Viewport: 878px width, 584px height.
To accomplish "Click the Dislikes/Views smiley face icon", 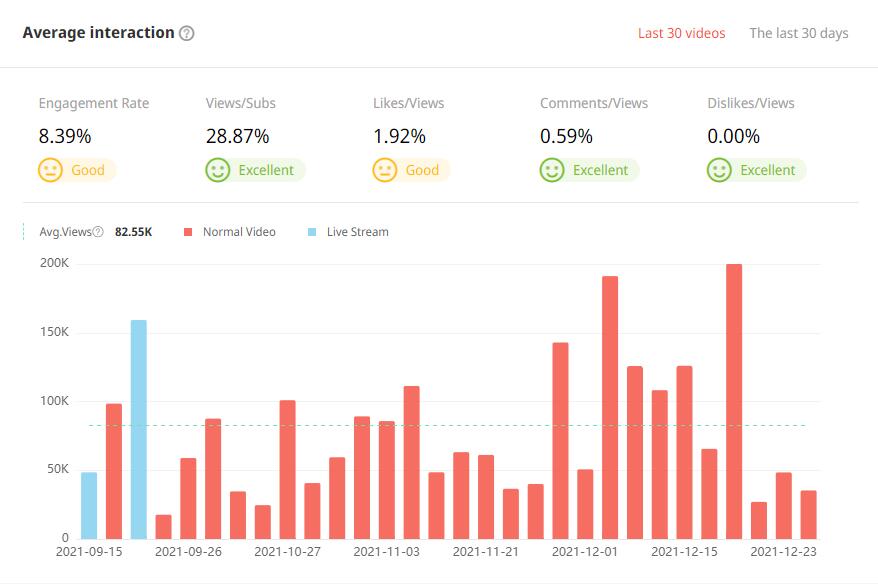I will point(719,170).
